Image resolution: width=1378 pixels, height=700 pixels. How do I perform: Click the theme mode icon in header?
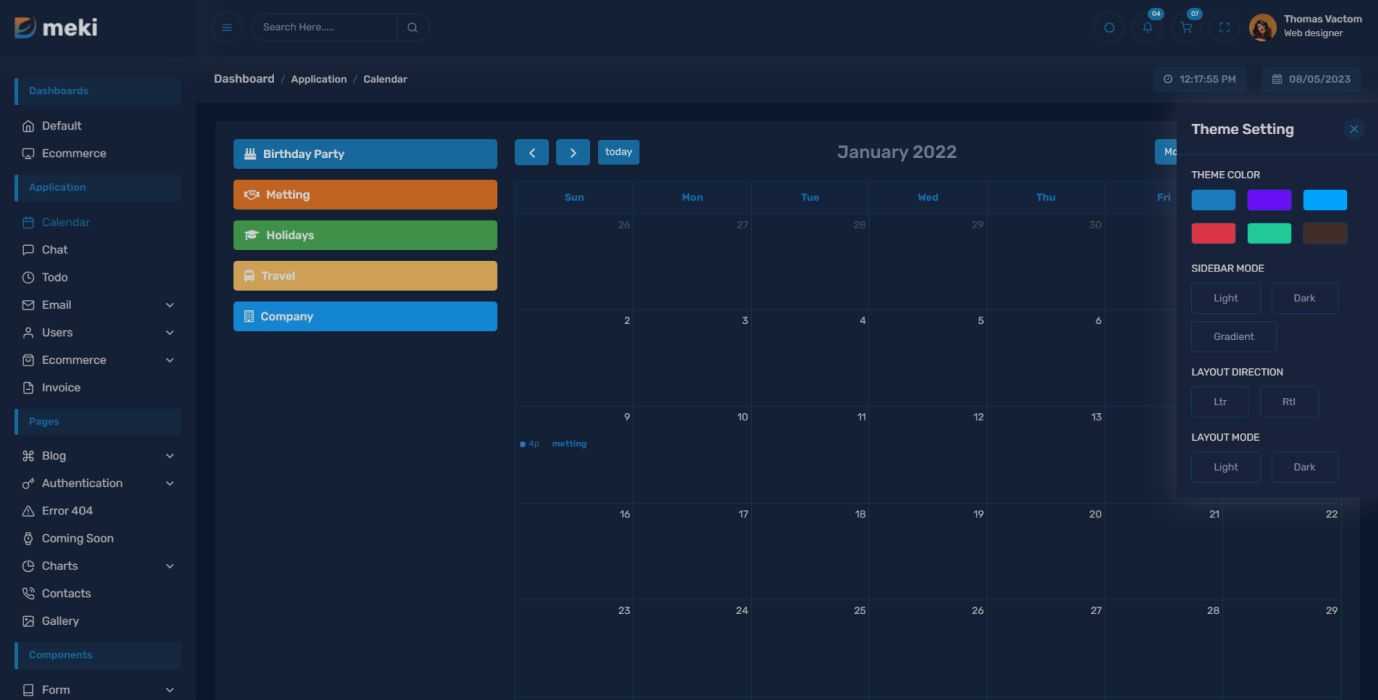click(x=1109, y=27)
